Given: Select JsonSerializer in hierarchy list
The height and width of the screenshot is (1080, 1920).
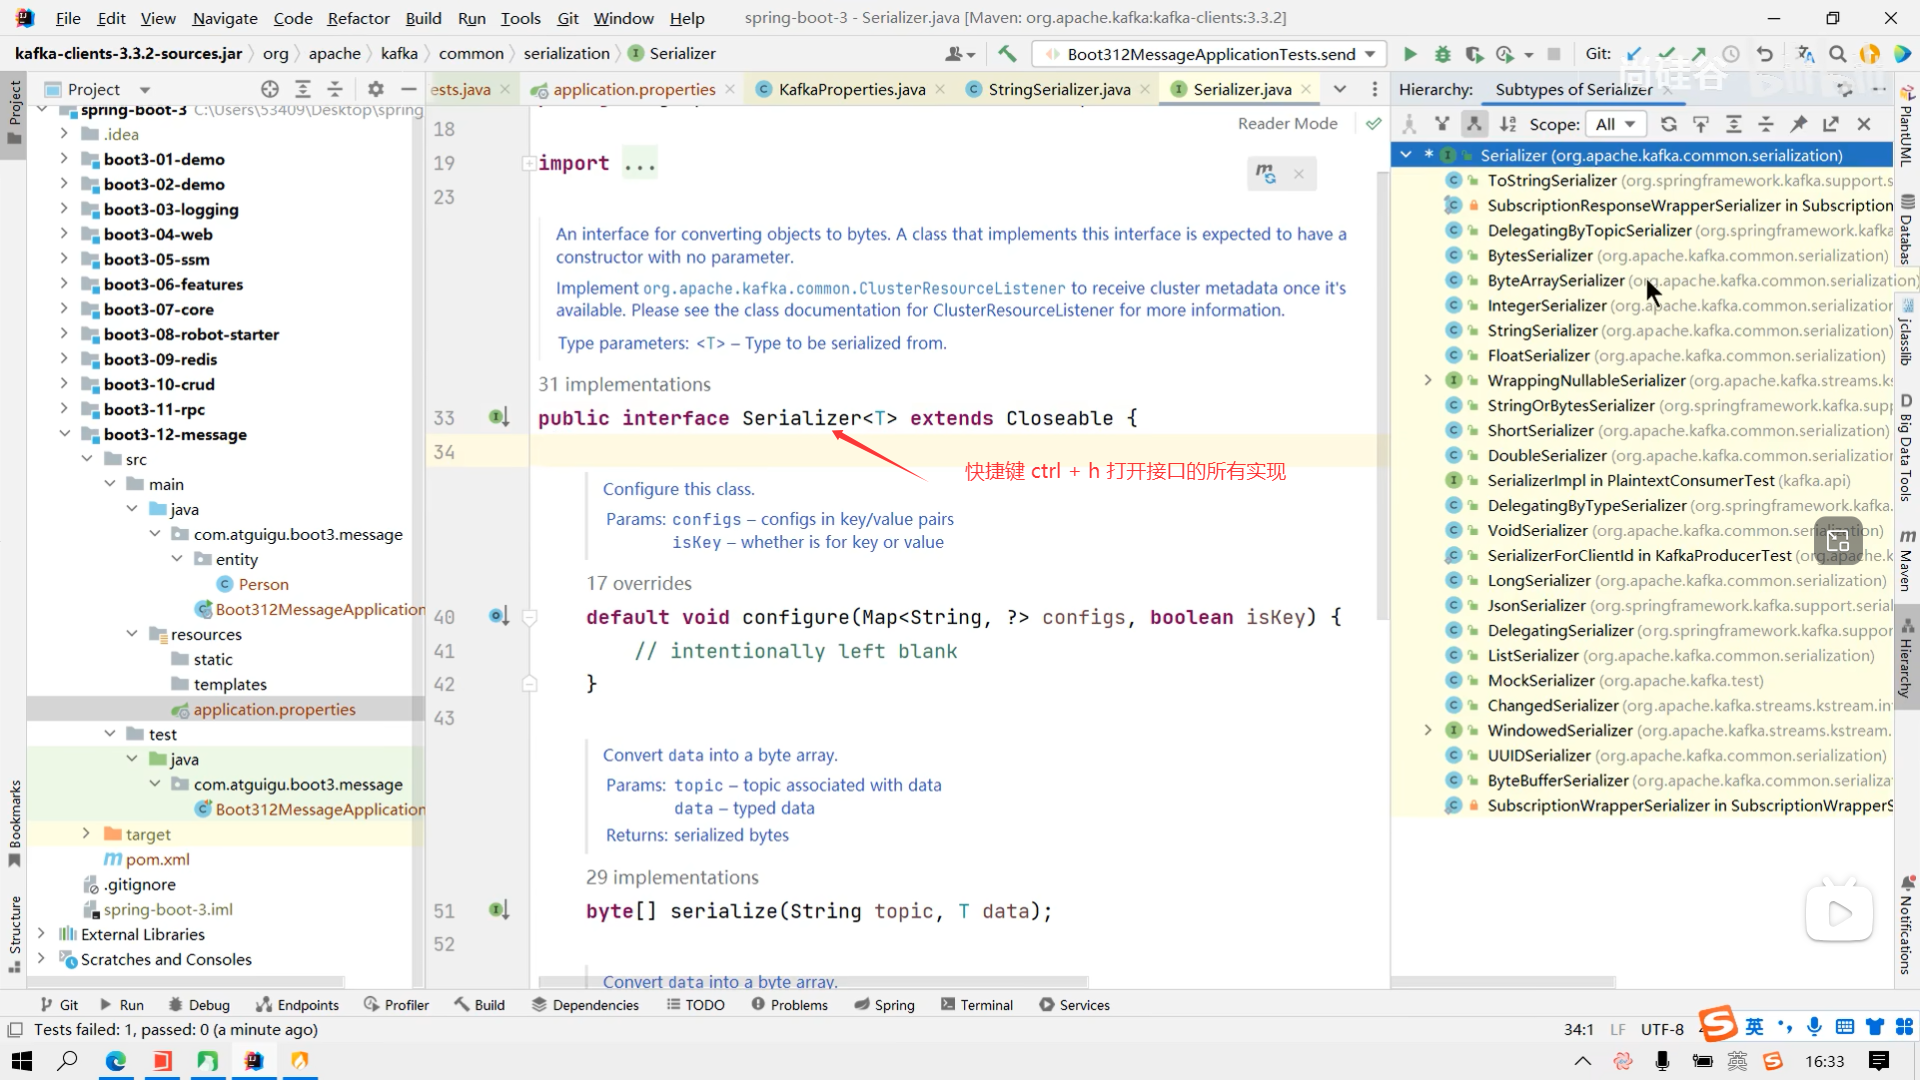Looking at the screenshot, I should pyautogui.click(x=1536, y=605).
